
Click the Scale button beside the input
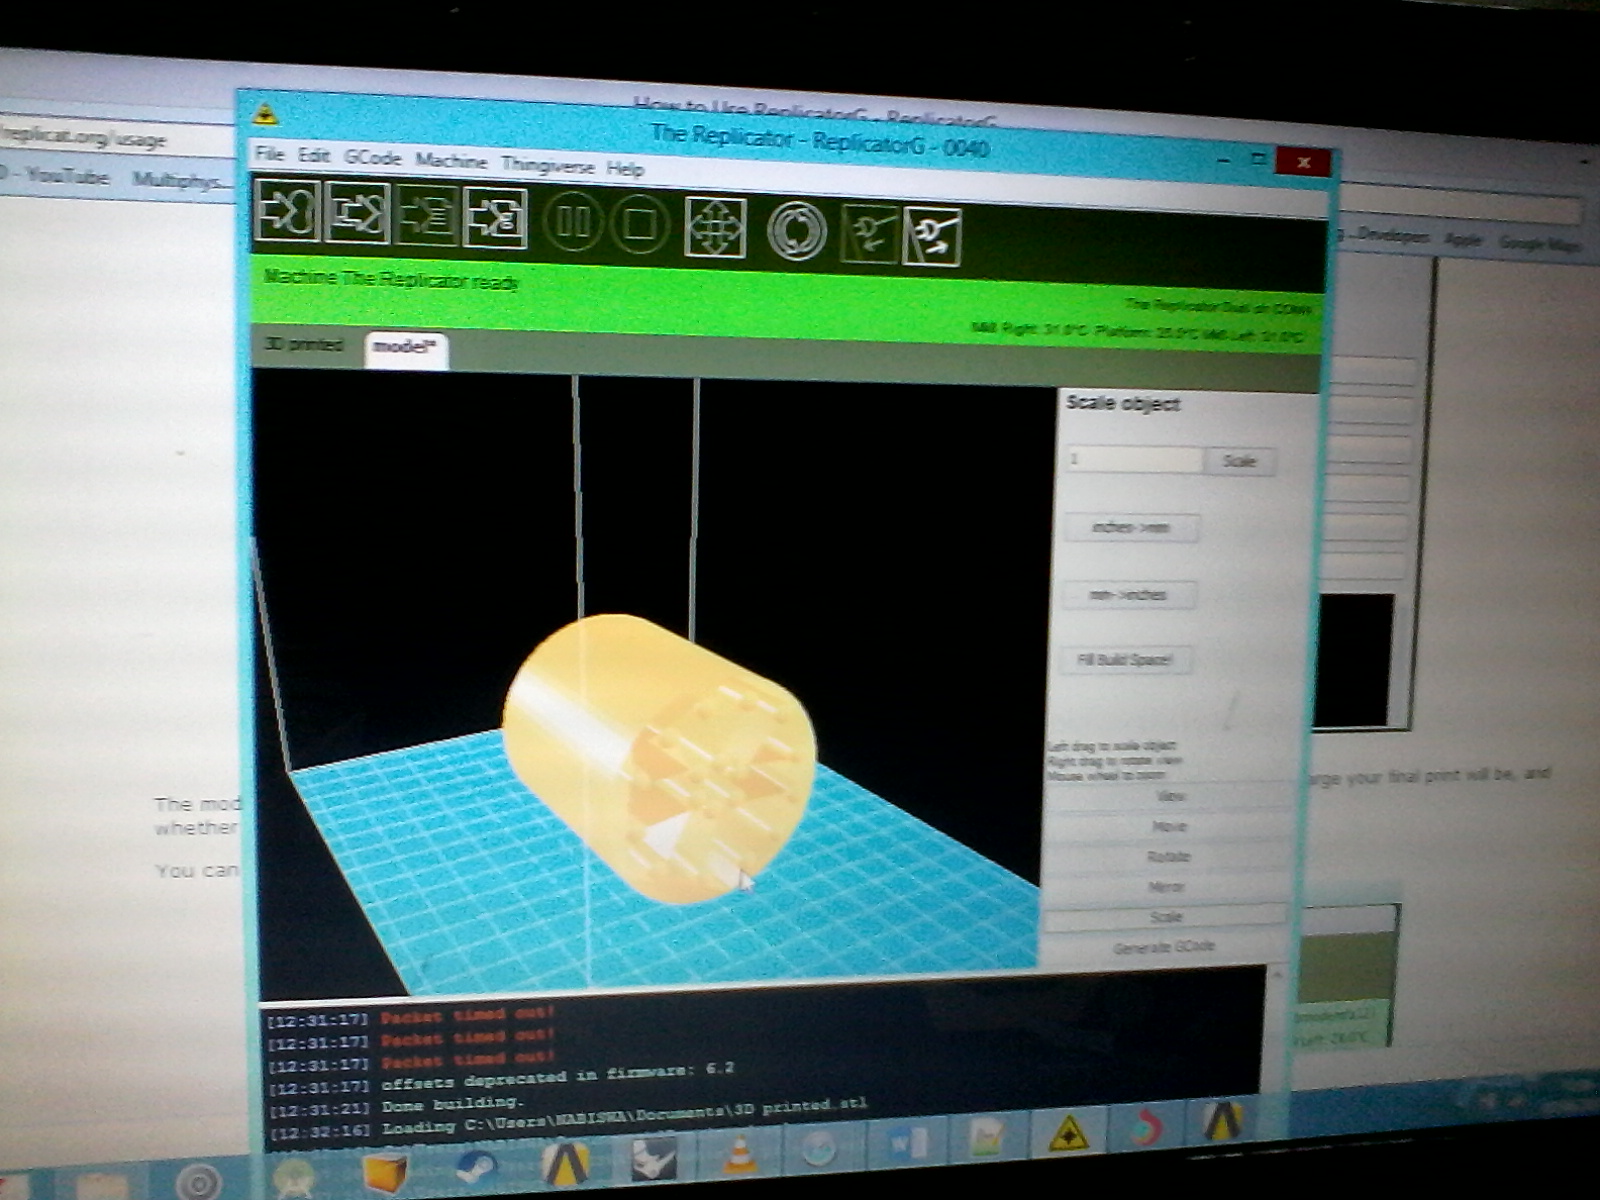(x=1239, y=461)
